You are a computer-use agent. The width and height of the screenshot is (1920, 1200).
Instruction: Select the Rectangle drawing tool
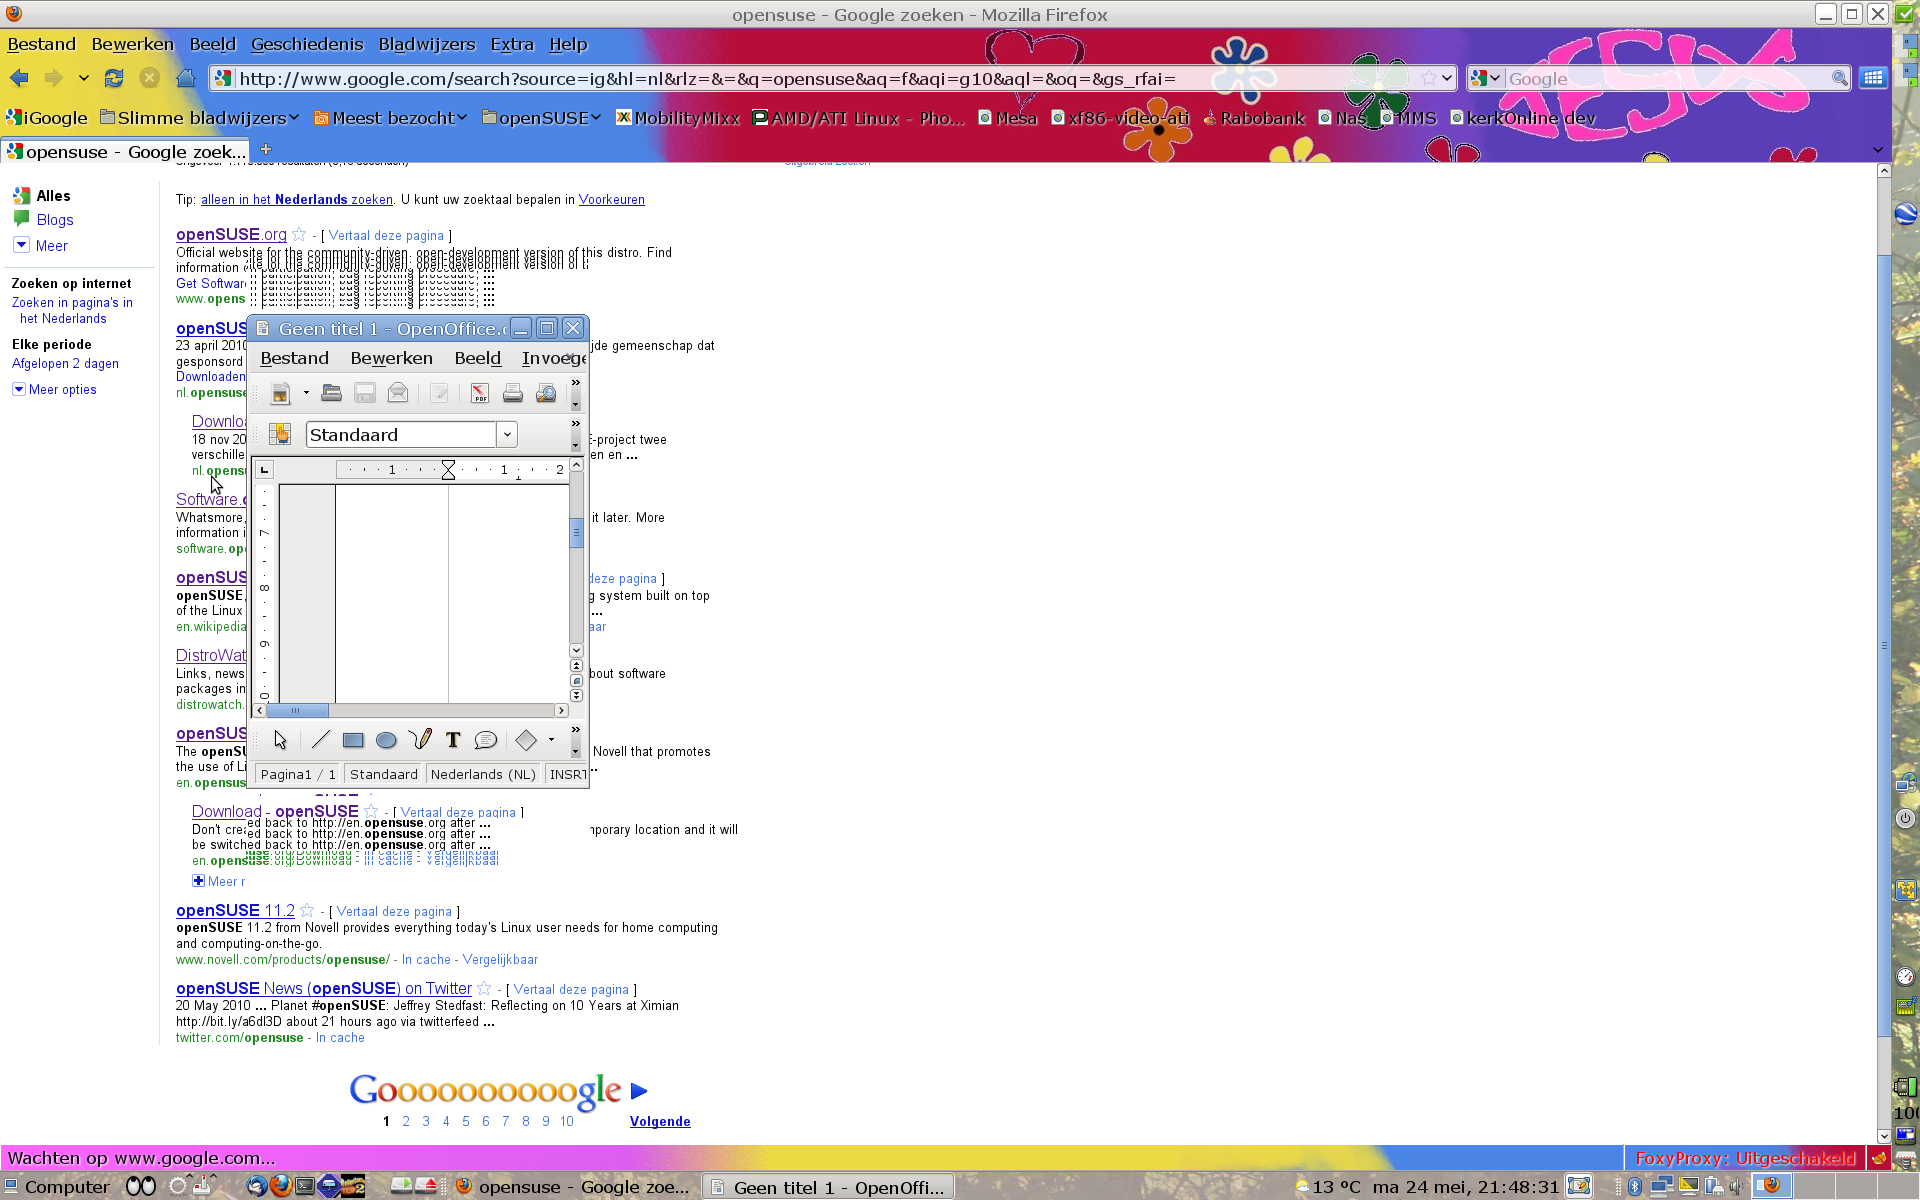[x=353, y=740]
